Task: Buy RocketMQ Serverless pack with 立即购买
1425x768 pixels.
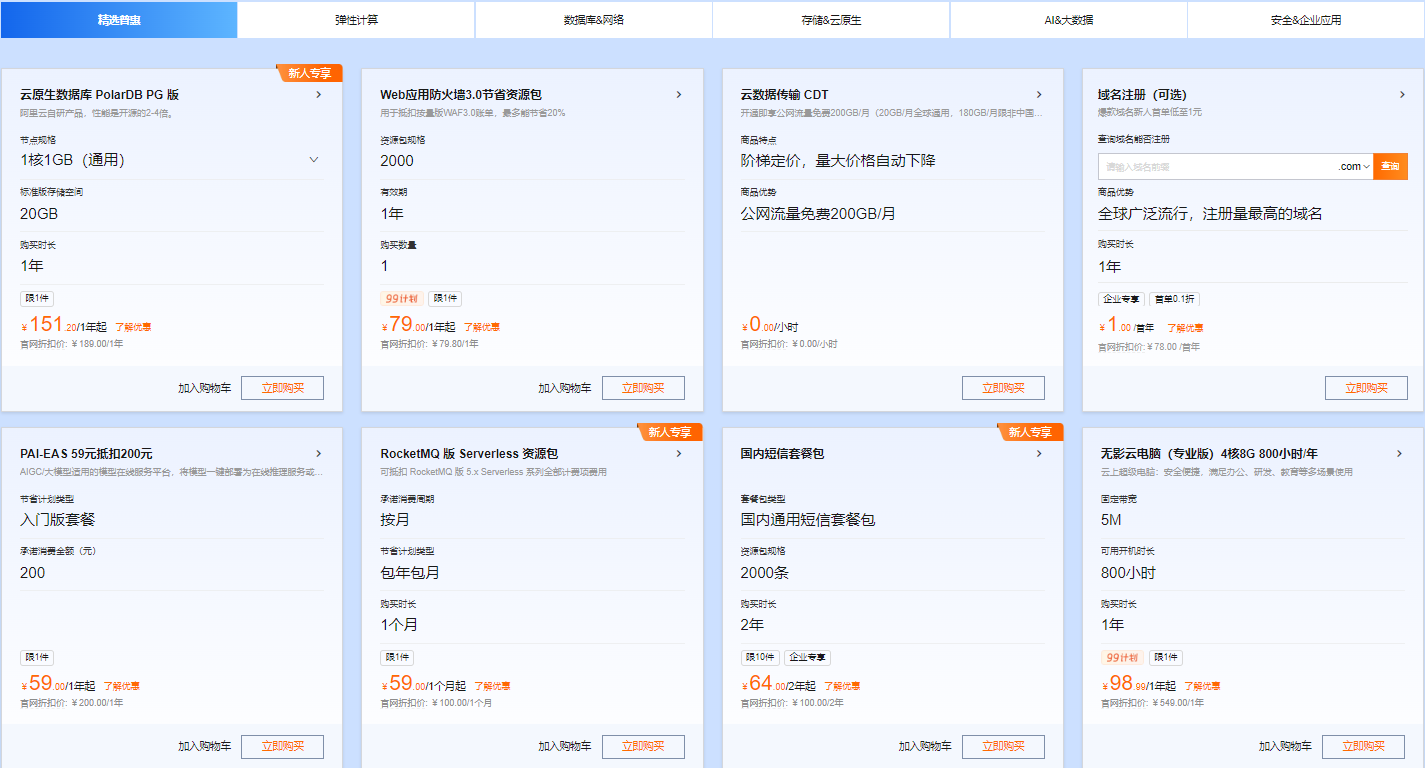Action: (x=643, y=746)
